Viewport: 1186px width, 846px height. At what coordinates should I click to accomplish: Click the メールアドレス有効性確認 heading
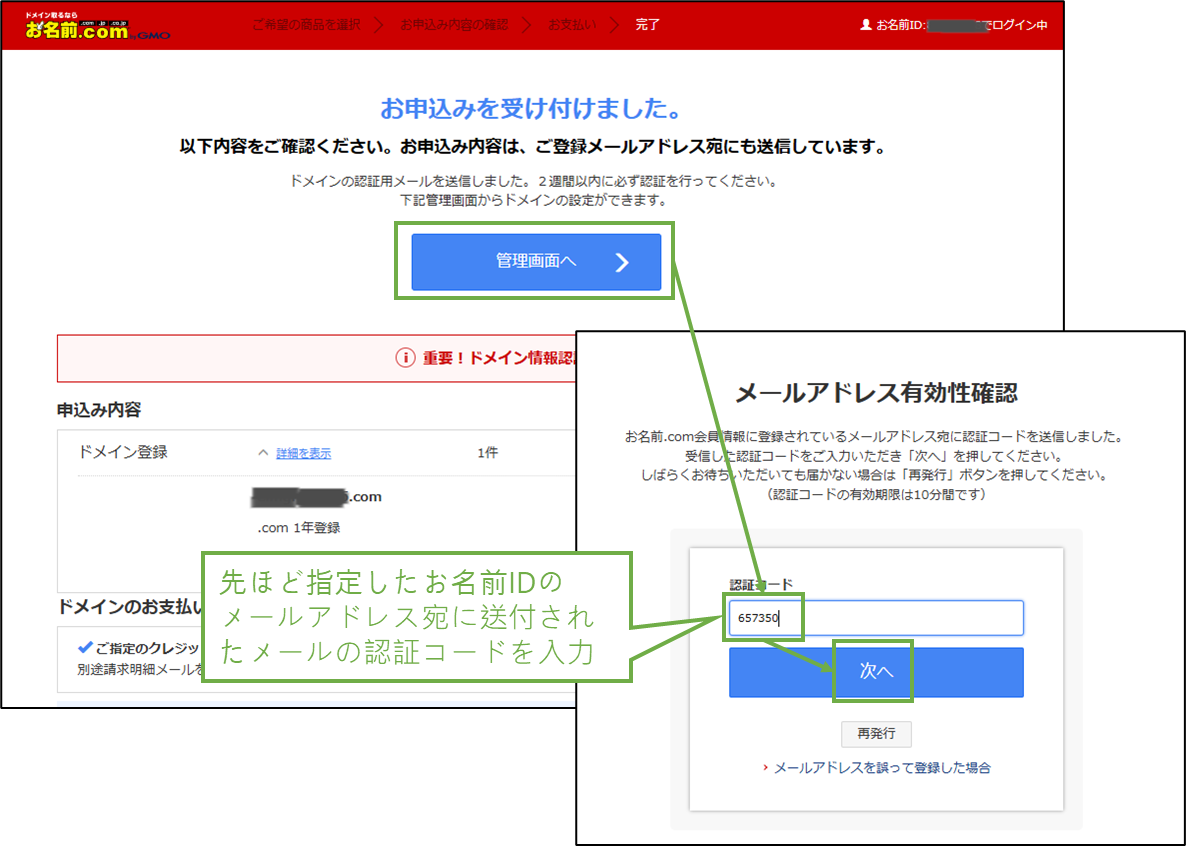click(876, 393)
